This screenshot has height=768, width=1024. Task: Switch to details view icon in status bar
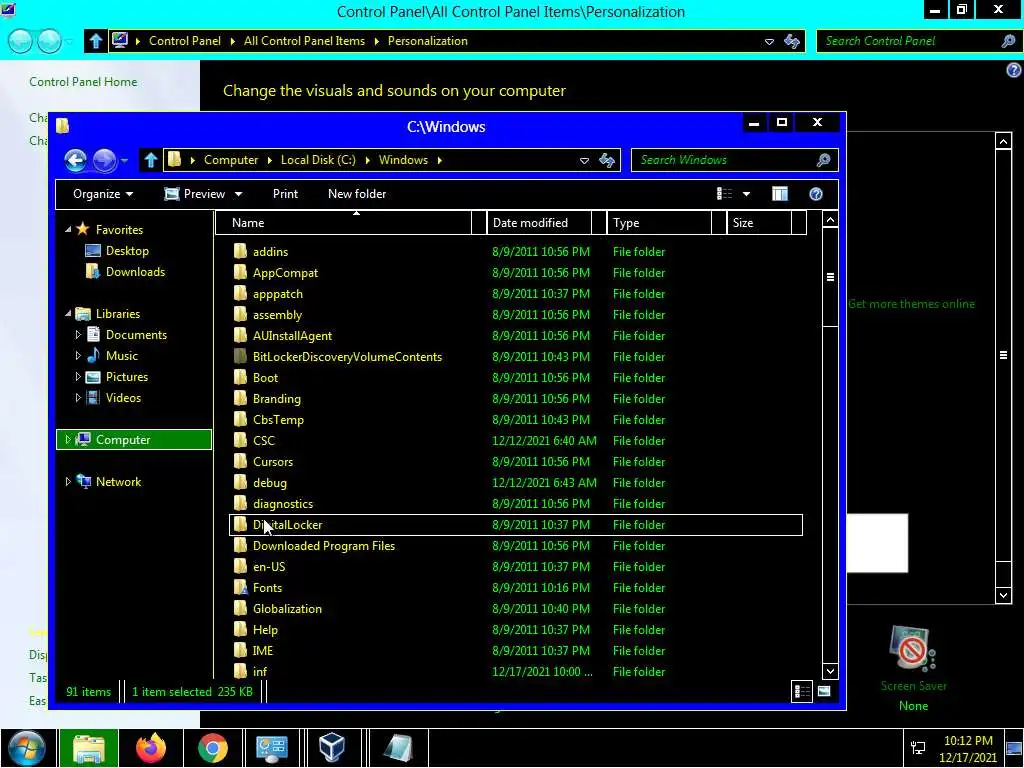(x=802, y=692)
